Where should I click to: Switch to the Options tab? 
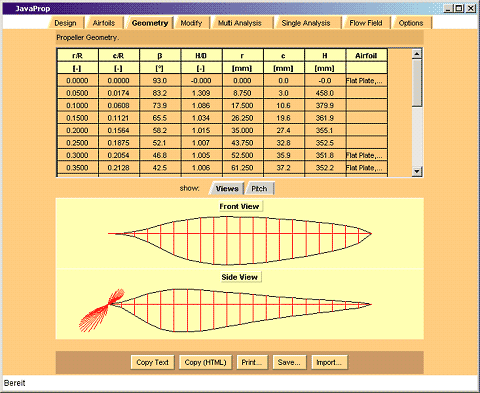click(x=411, y=23)
